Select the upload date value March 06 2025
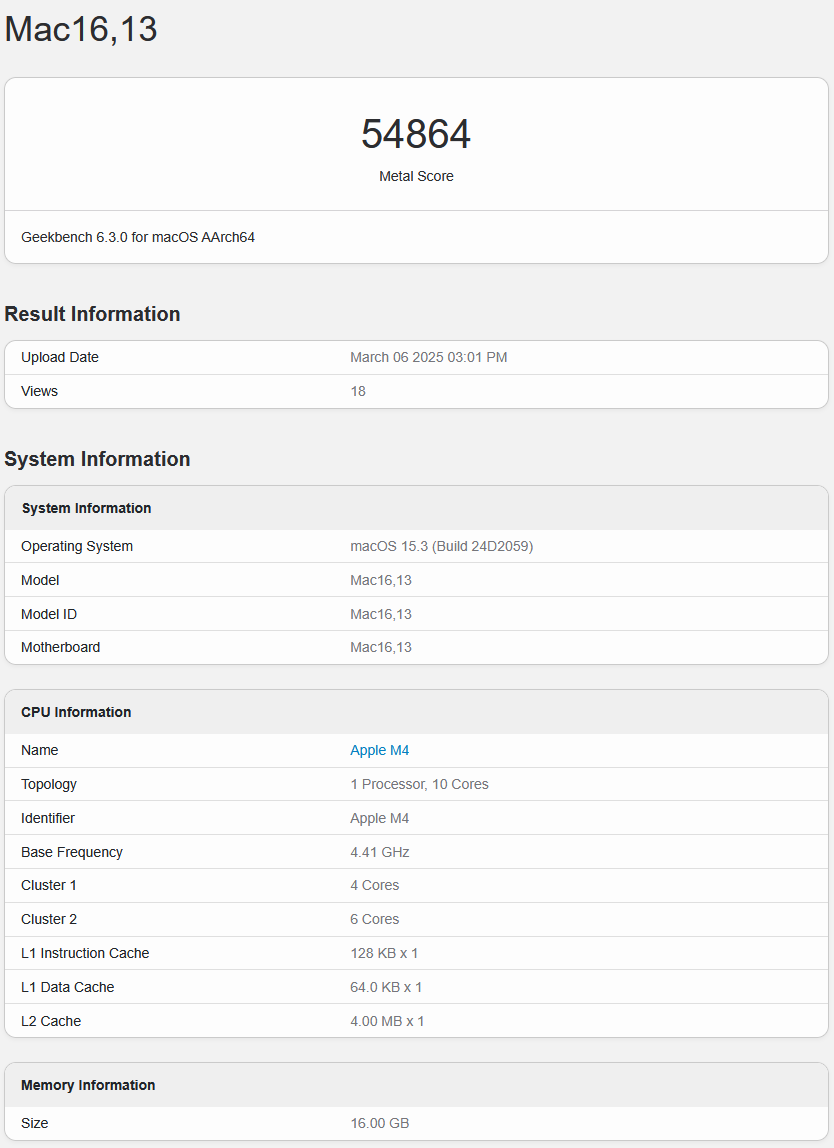 (428, 357)
